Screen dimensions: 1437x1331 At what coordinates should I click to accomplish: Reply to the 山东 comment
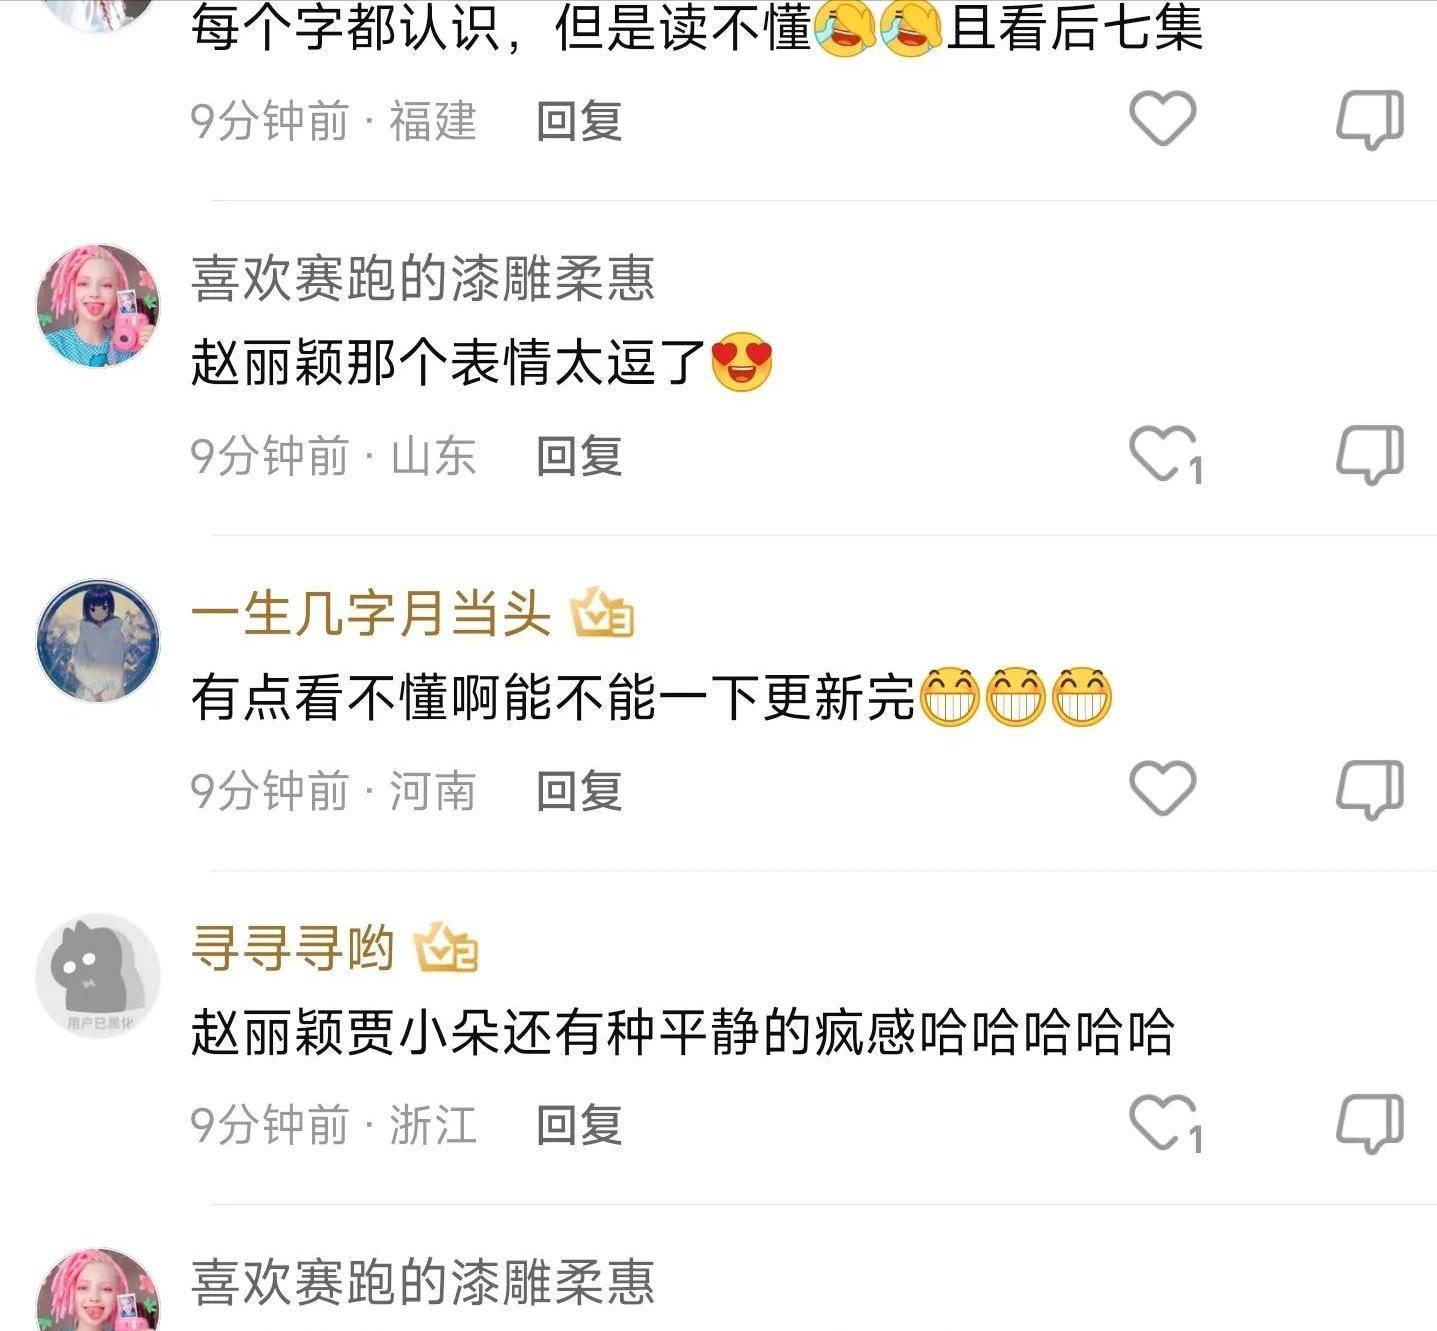click(x=579, y=456)
